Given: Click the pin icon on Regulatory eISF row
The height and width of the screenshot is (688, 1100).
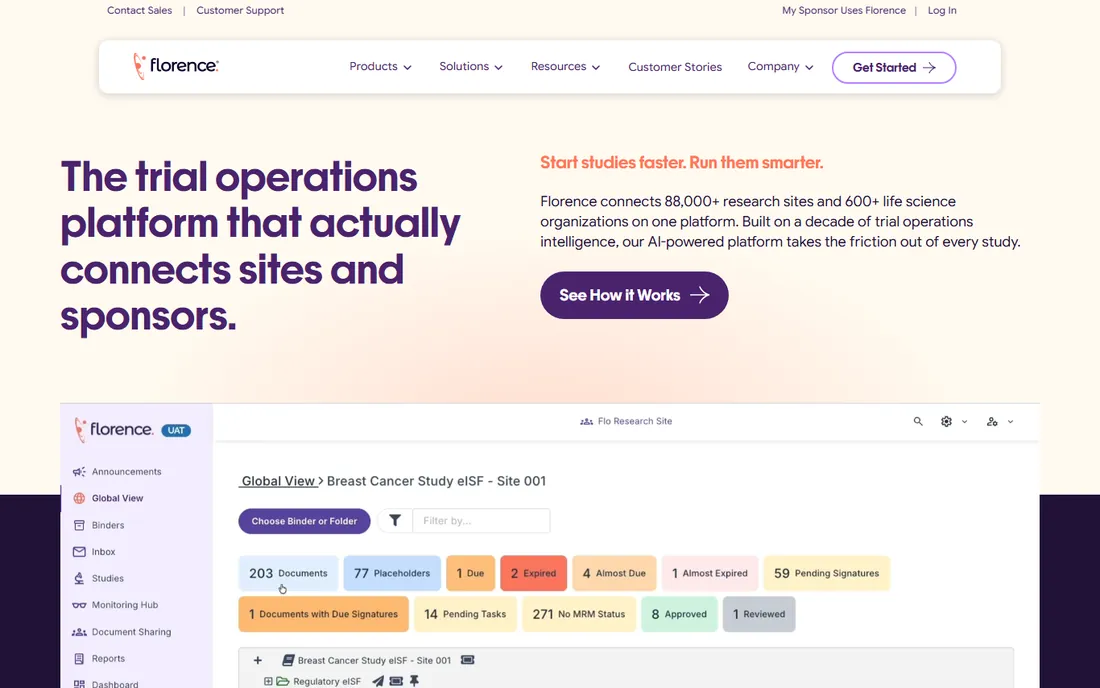Looking at the screenshot, I should click(415, 680).
